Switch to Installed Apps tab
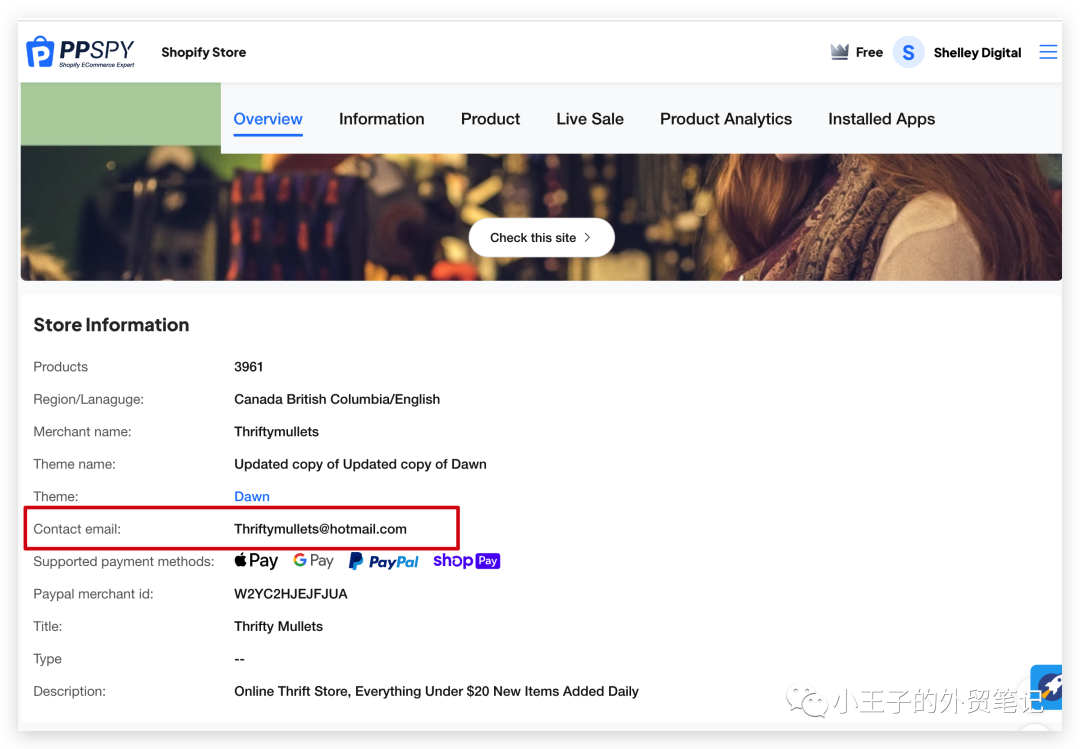 (882, 119)
